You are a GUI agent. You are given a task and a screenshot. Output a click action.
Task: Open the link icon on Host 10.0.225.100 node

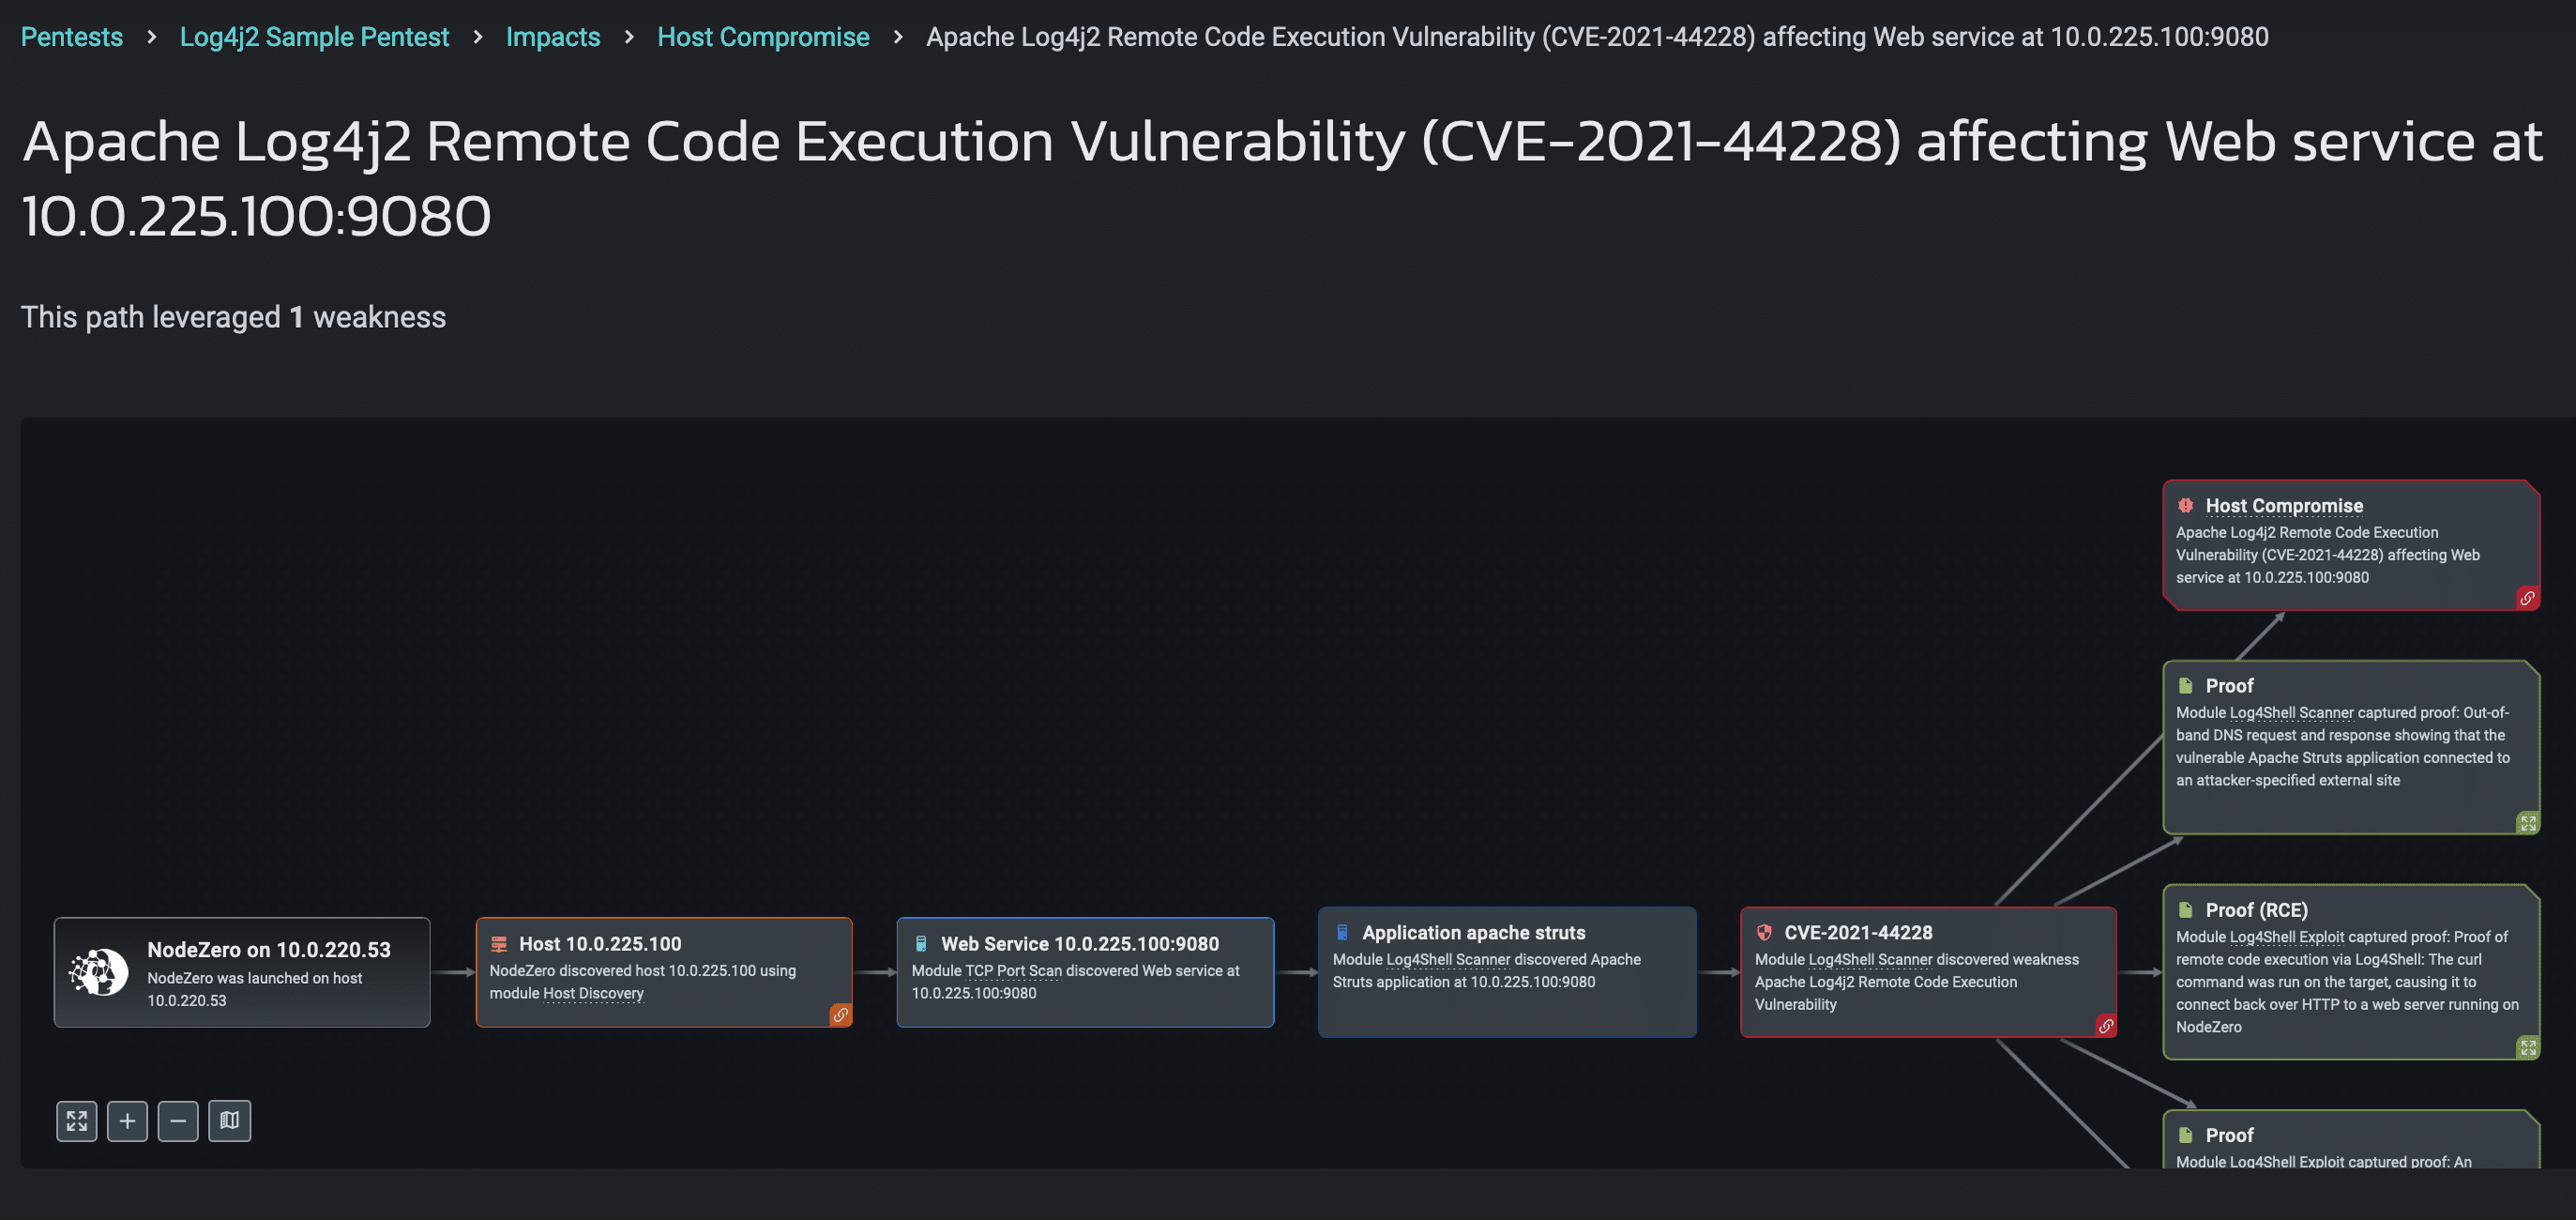841,1015
